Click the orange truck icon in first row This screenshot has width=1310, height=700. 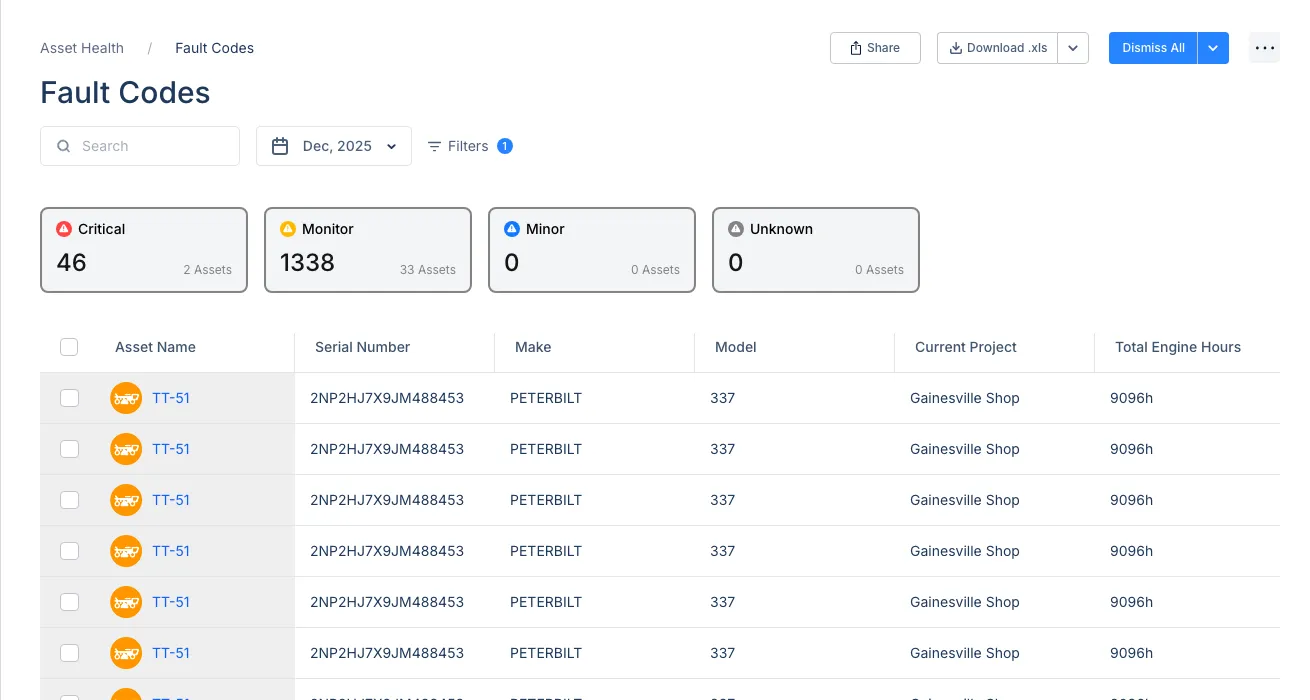point(126,398)
